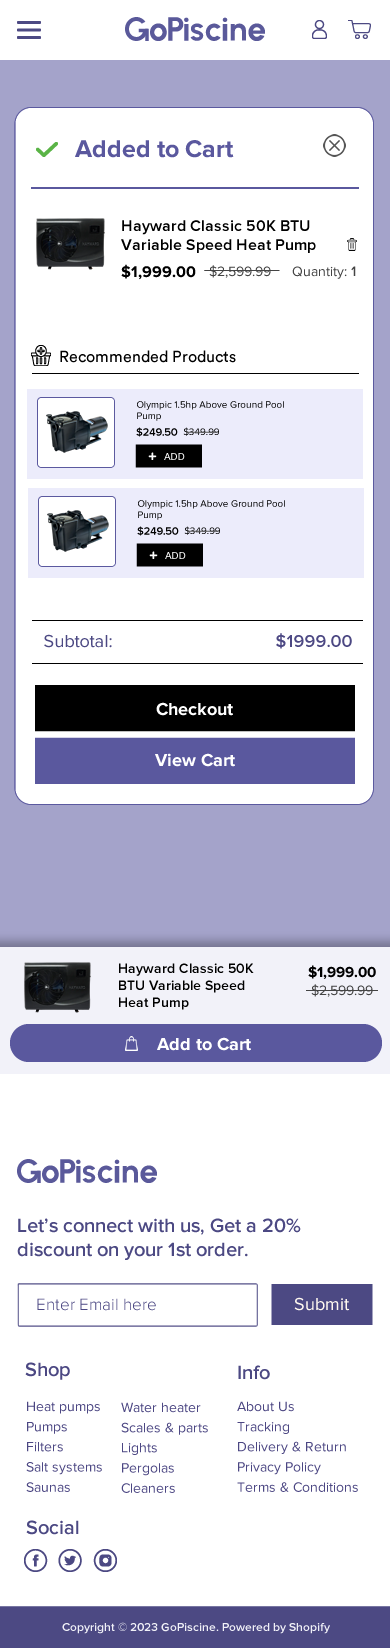390x1648 pixels.
Task: Visit GoPiscine Facebook page
Action: click(x=36, y=1560)
